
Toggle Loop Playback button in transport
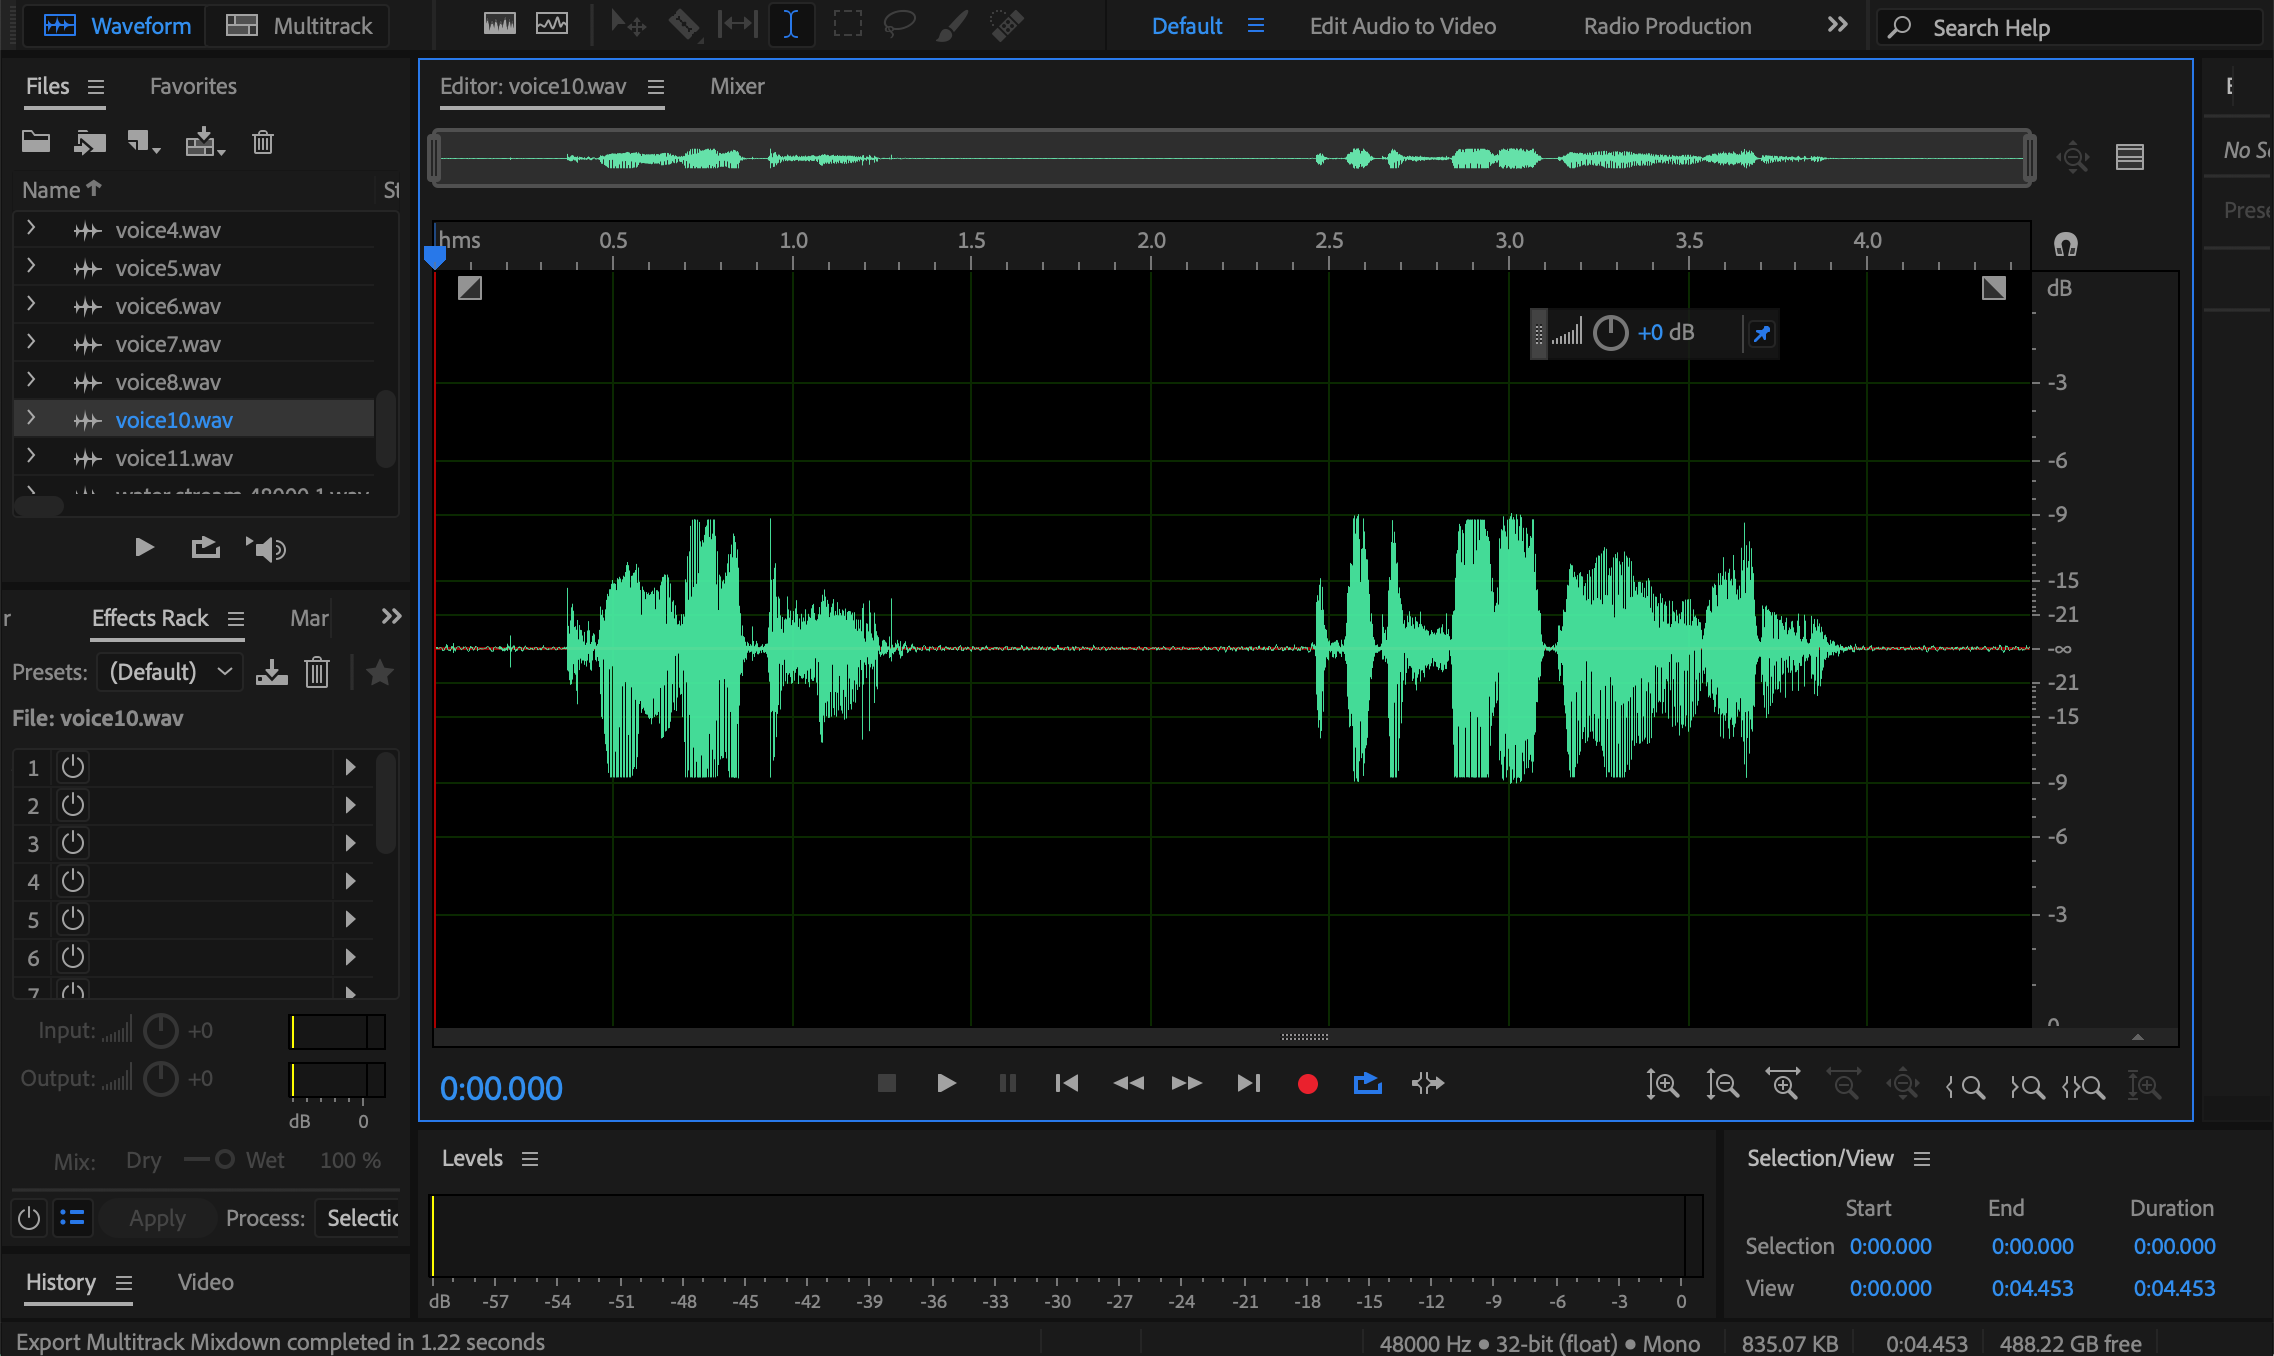[1367, 1084]
